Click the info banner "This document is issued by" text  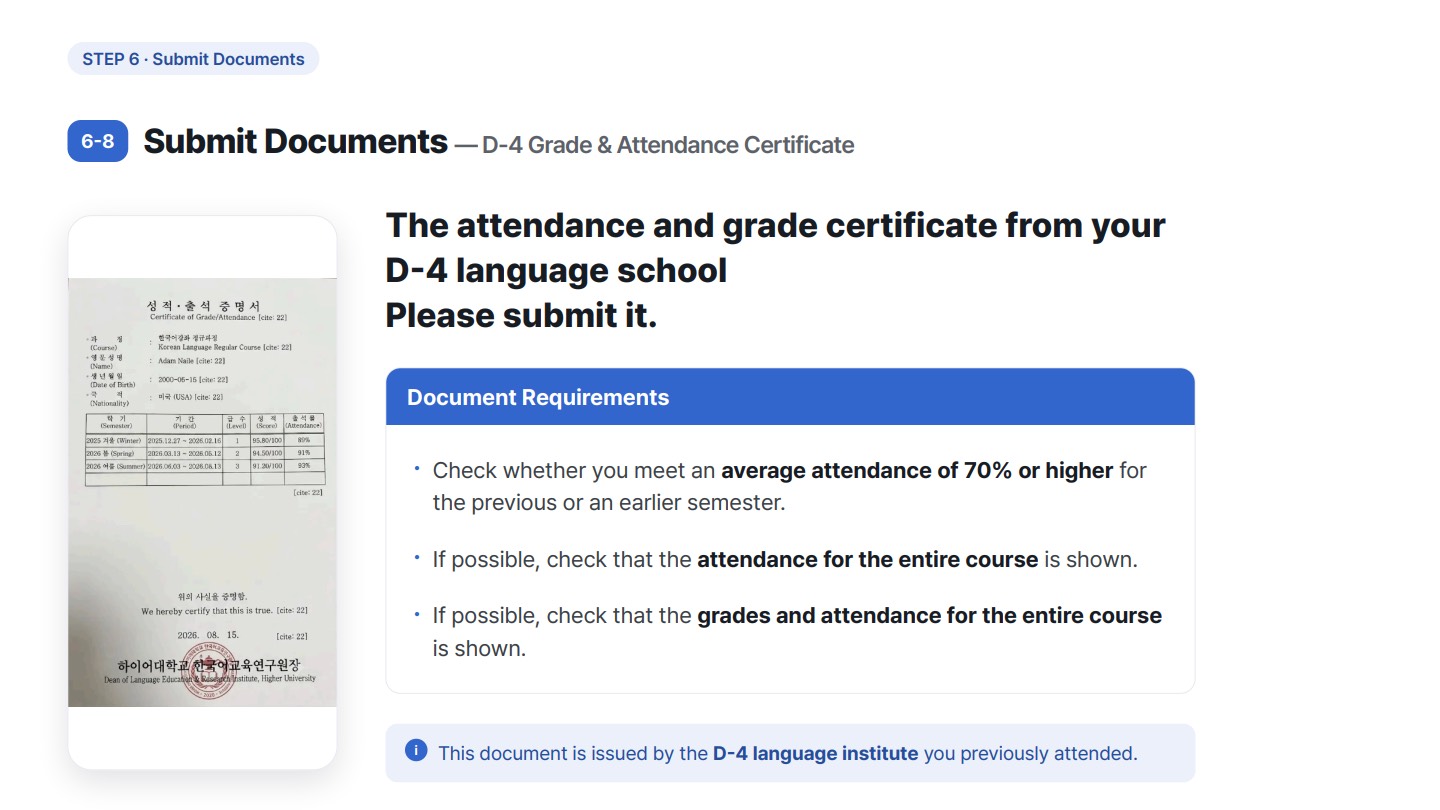(573, 753)
